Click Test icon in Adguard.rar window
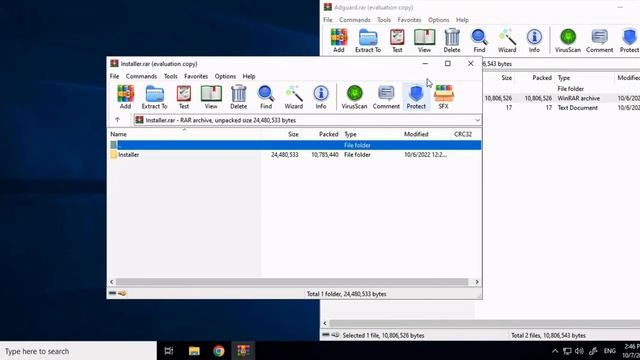This screenshot has width=640, height=360. [397, 41]
